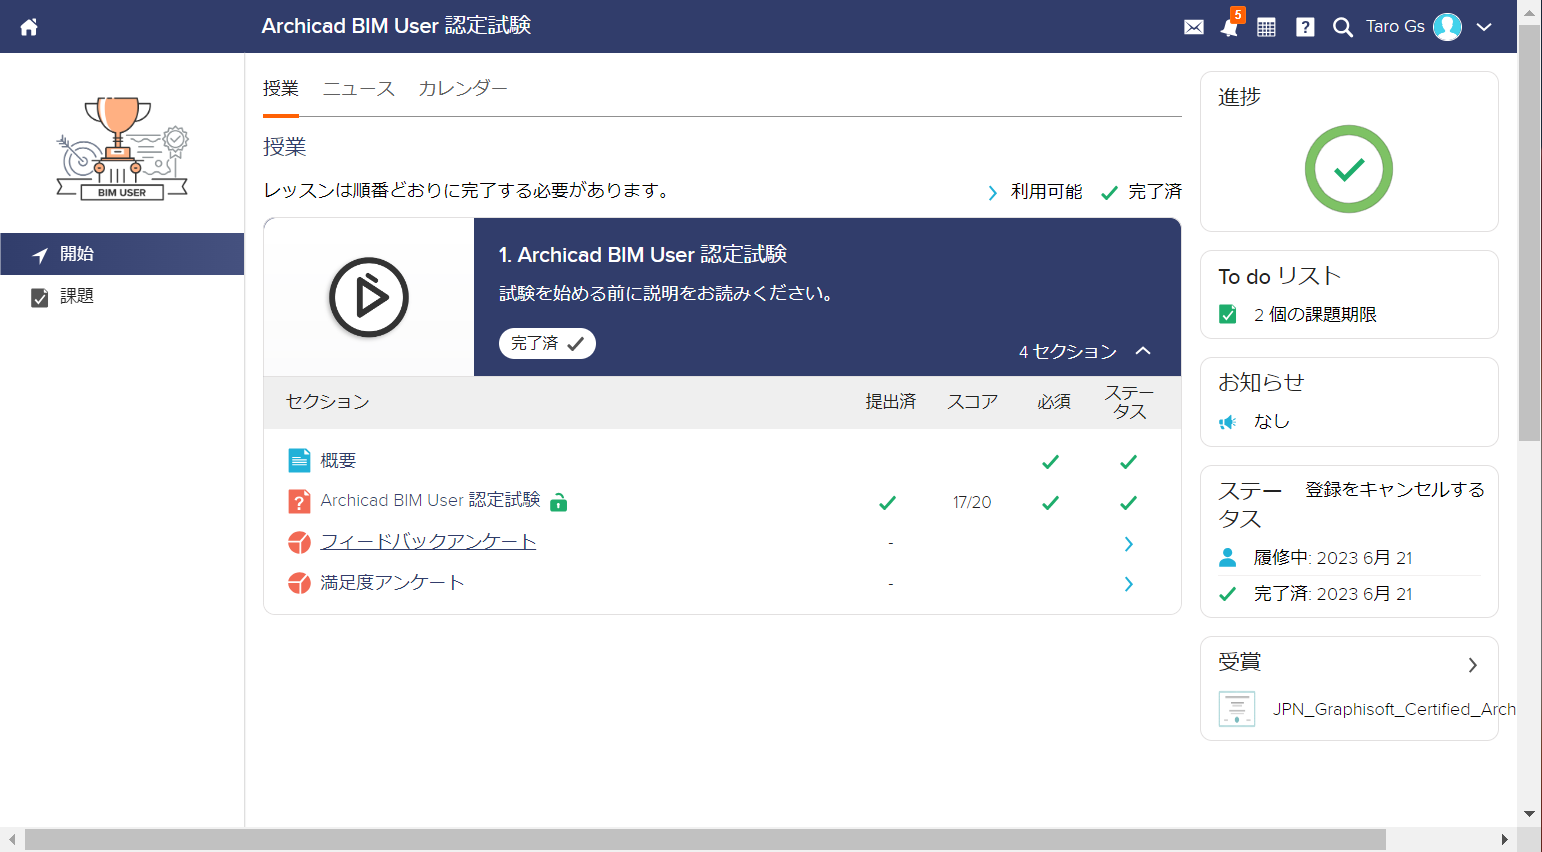Click the scroll down arrow

1529,814
